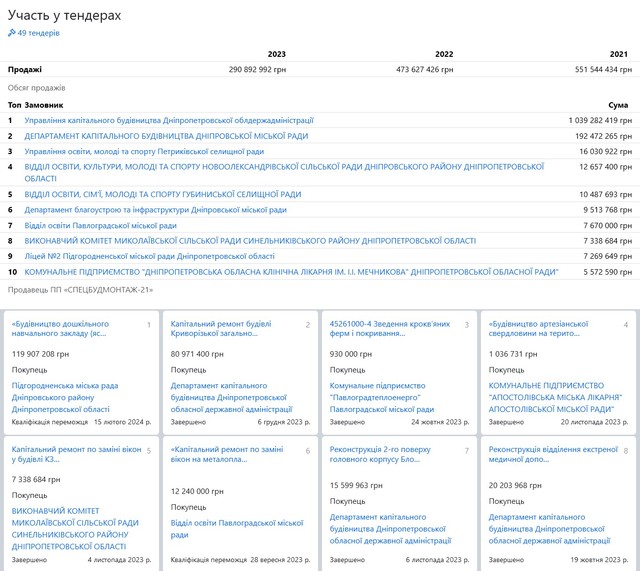Open tender Реконструкція 2-го поверху головного корпусу
Screen dimensions: 640x571
(380, 454)
